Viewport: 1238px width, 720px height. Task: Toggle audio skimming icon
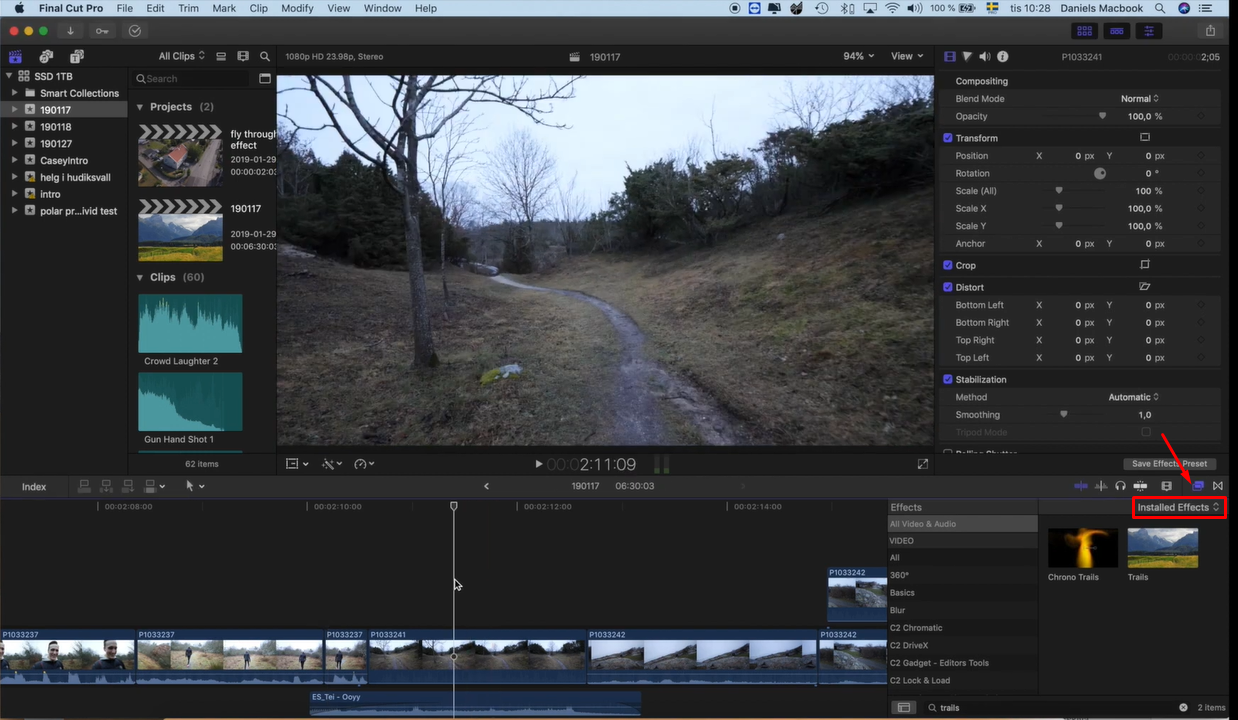click(x=1099, y=486)
